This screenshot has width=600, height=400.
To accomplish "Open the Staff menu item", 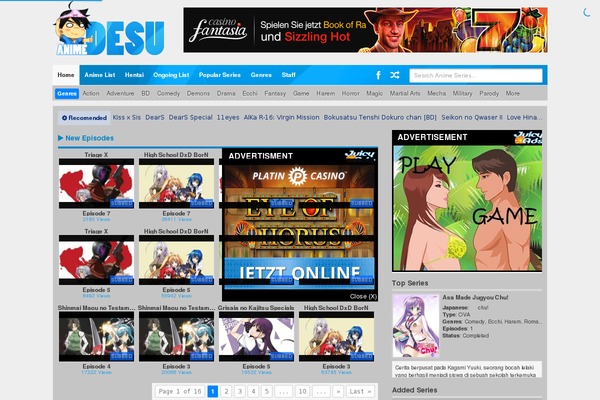I will [289, 75].
